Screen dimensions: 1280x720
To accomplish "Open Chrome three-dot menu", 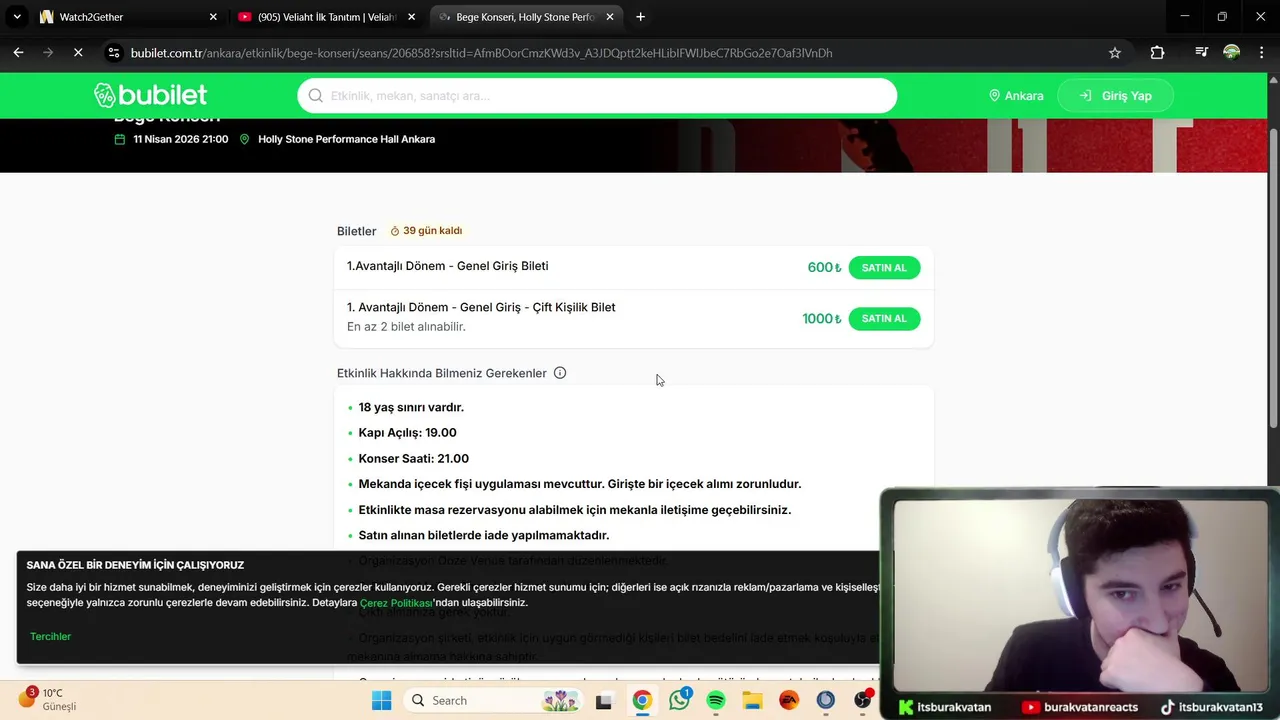I will (1261, 53).
